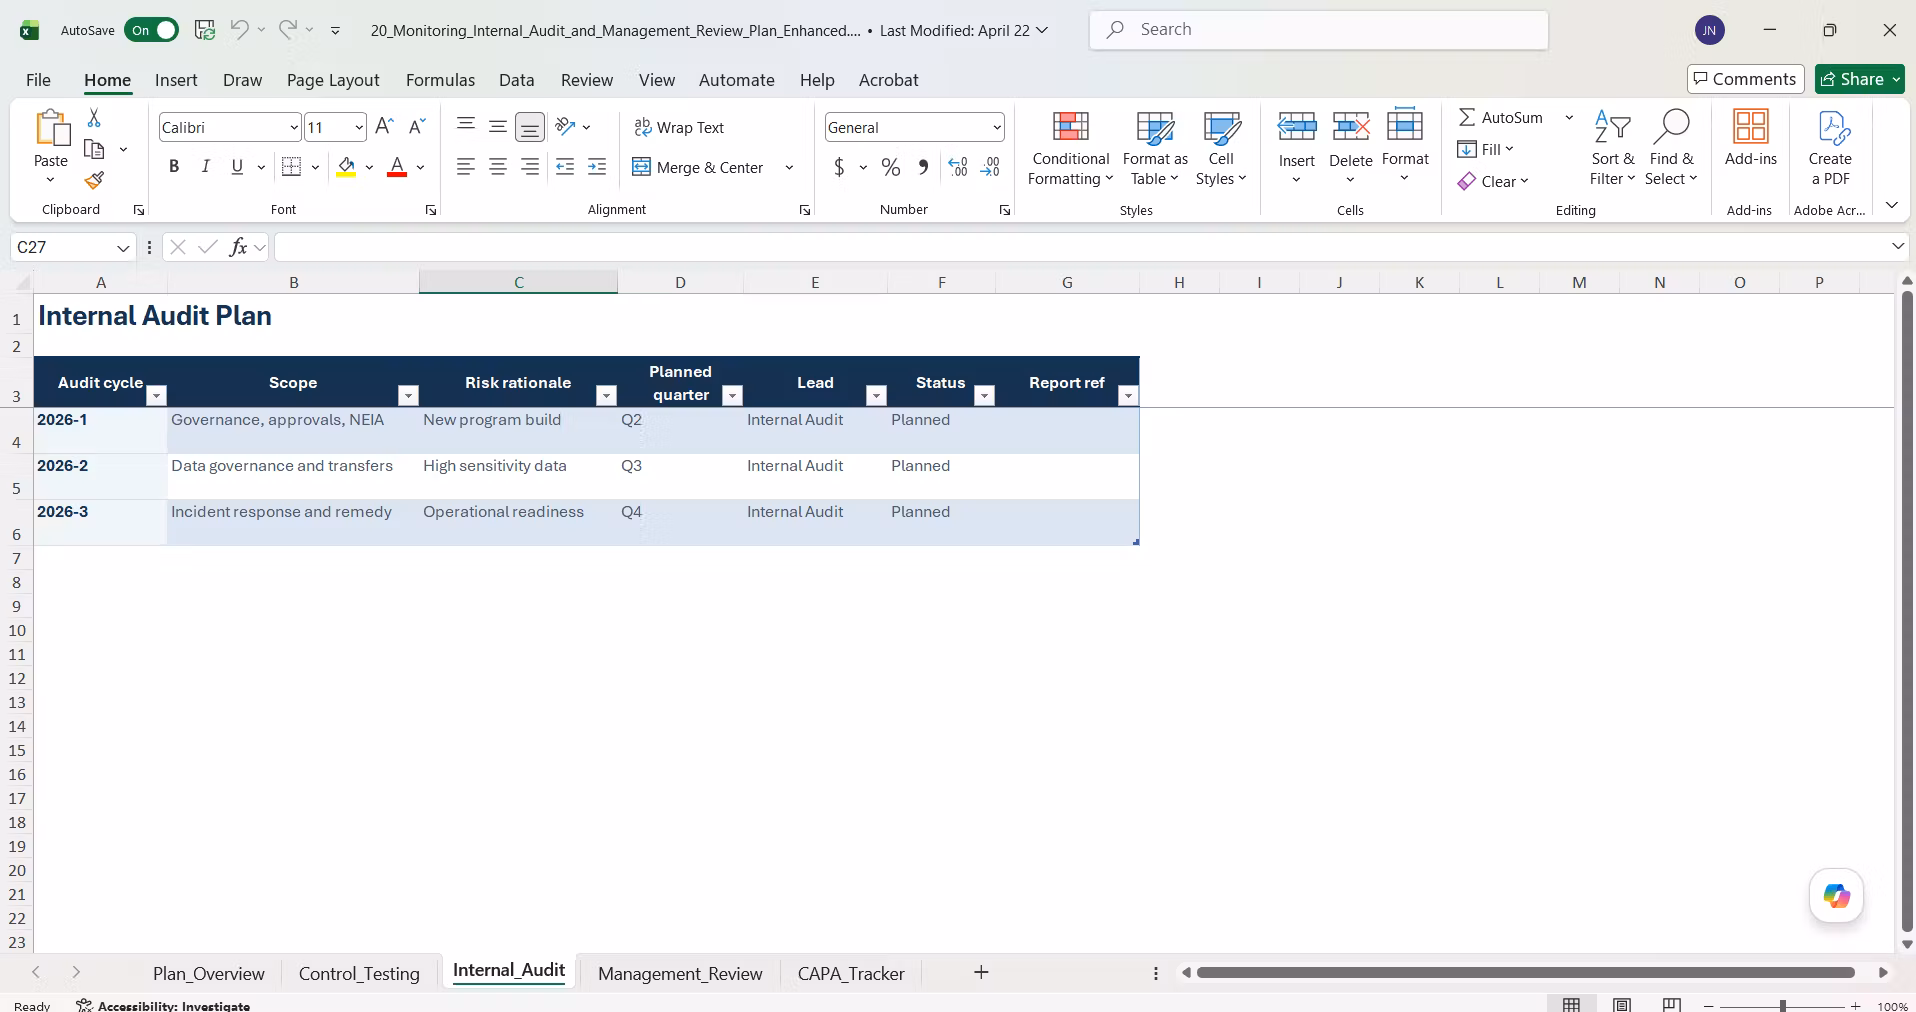The width and height of the screenshot is (1916, 1012).
Task: Save the workbook with the save icon
Action: tap(205, 30)
